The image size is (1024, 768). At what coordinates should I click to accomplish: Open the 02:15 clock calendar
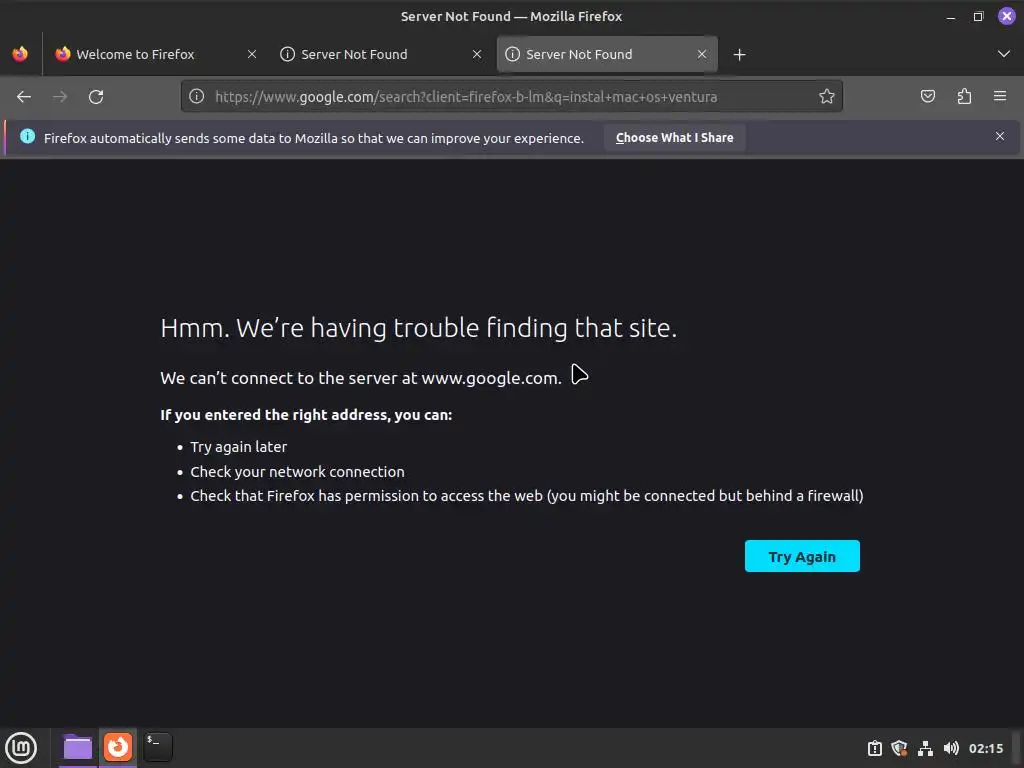tap(985, 748)
